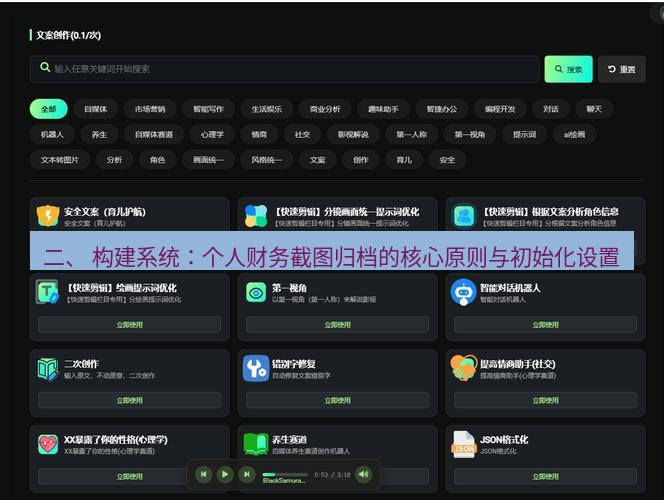Click the JSON file icon
664x500 pixels.
(x=464, y=445)
